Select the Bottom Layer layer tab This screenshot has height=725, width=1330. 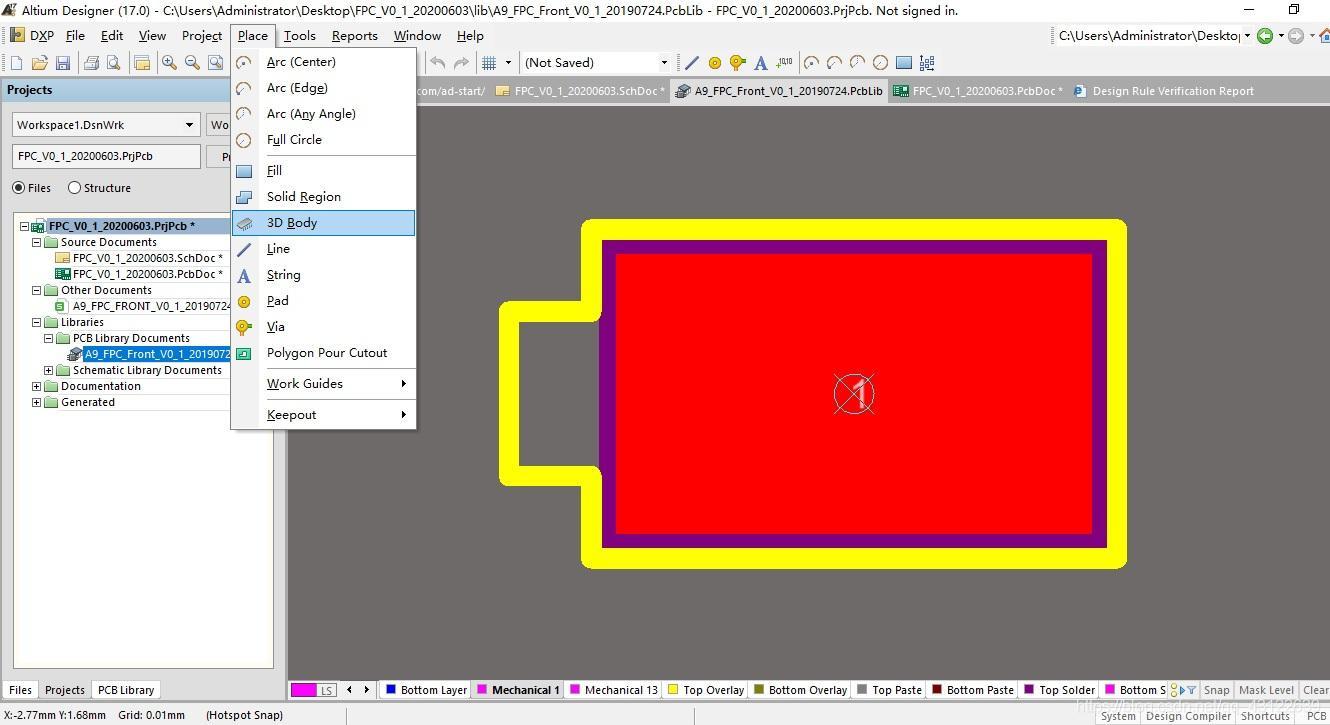pos(426,690)
